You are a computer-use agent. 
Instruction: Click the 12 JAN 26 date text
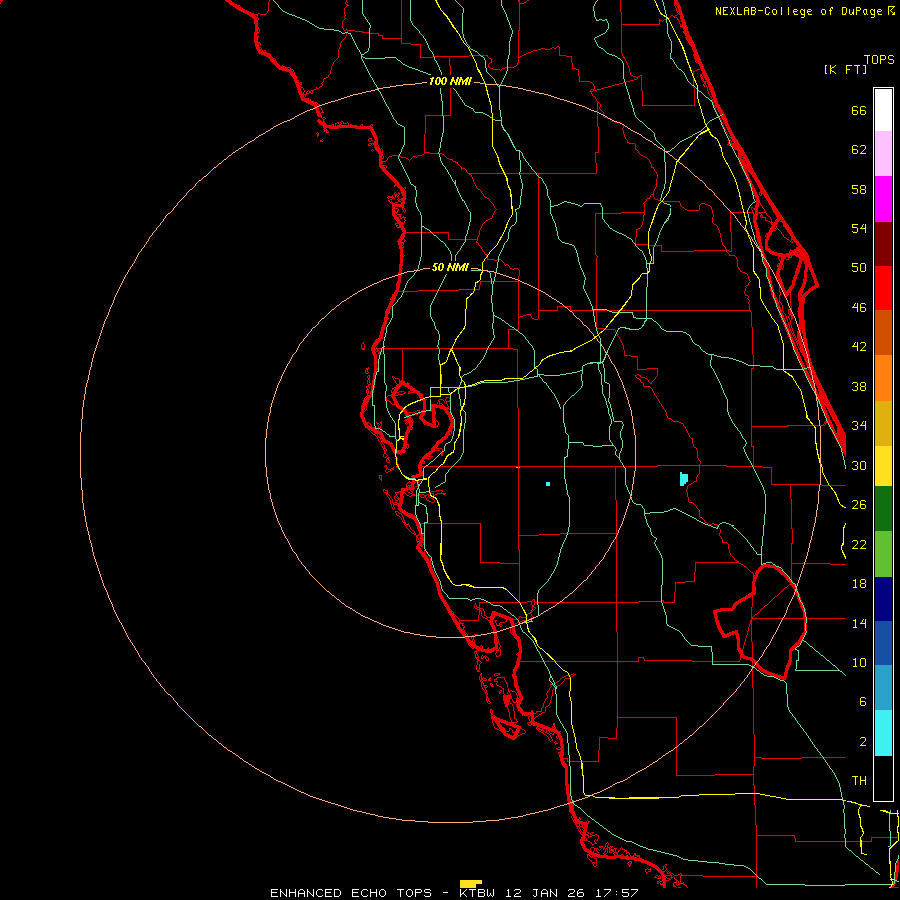pyautogui.click(x=545, y=893)
